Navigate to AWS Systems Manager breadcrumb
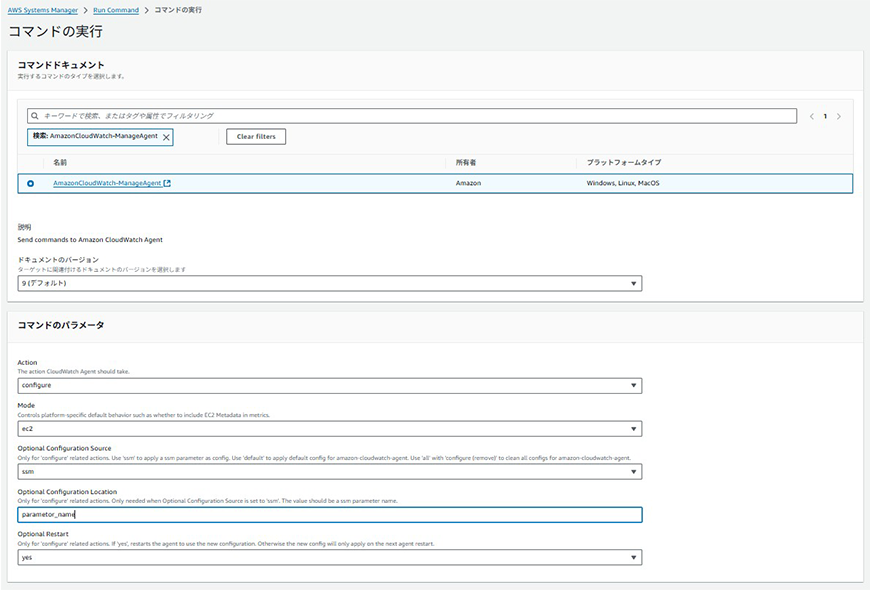Viewport: 870px width, 590px height. tap(43, 9)
